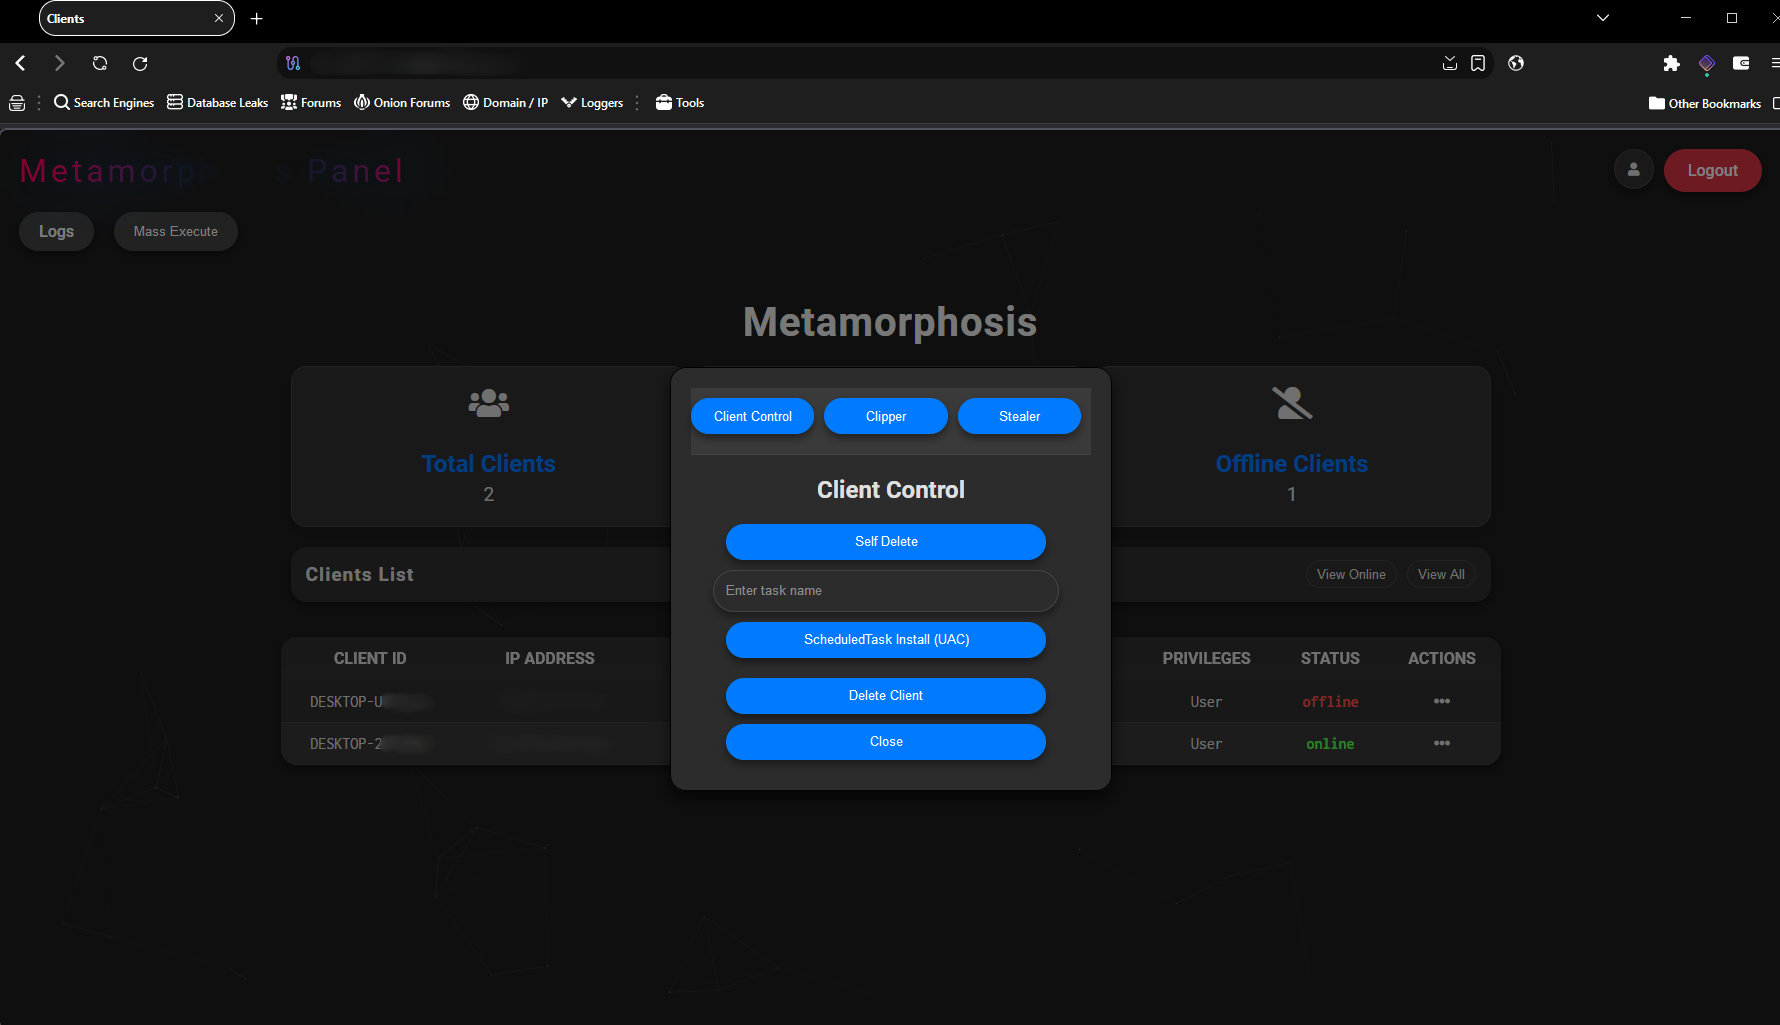Expand the tab list chevron
Screen dimensions: 1780x1025
pyautogui.click(x=1603, y=18)
